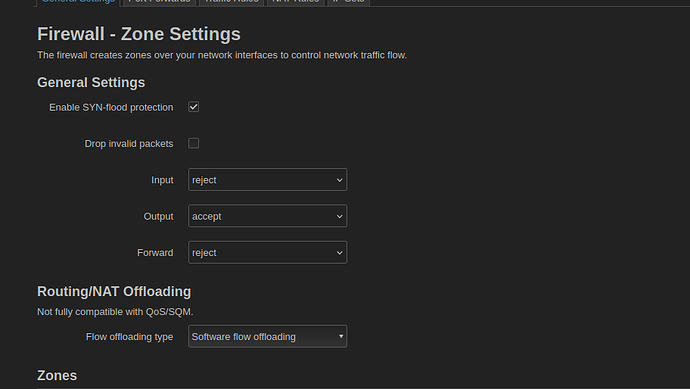
Task: Switch to the Port Forwards tab
Action: 159,2
